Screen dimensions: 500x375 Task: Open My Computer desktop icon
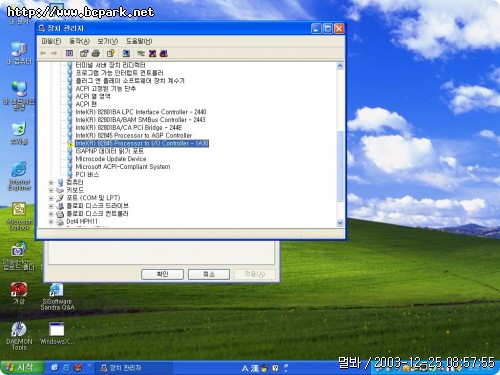(19, 53)
